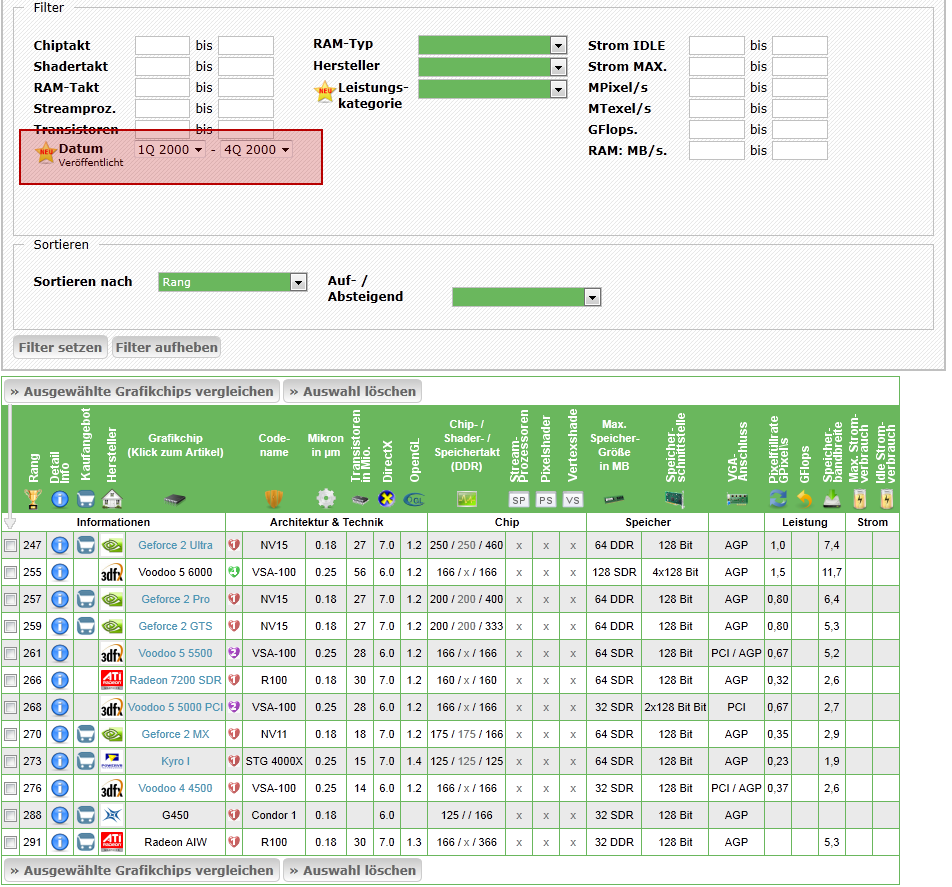The height and width of the screenshot is (887, 952).
Task: Check the Radeon AIW row checkbox
Action: (10, 842)
